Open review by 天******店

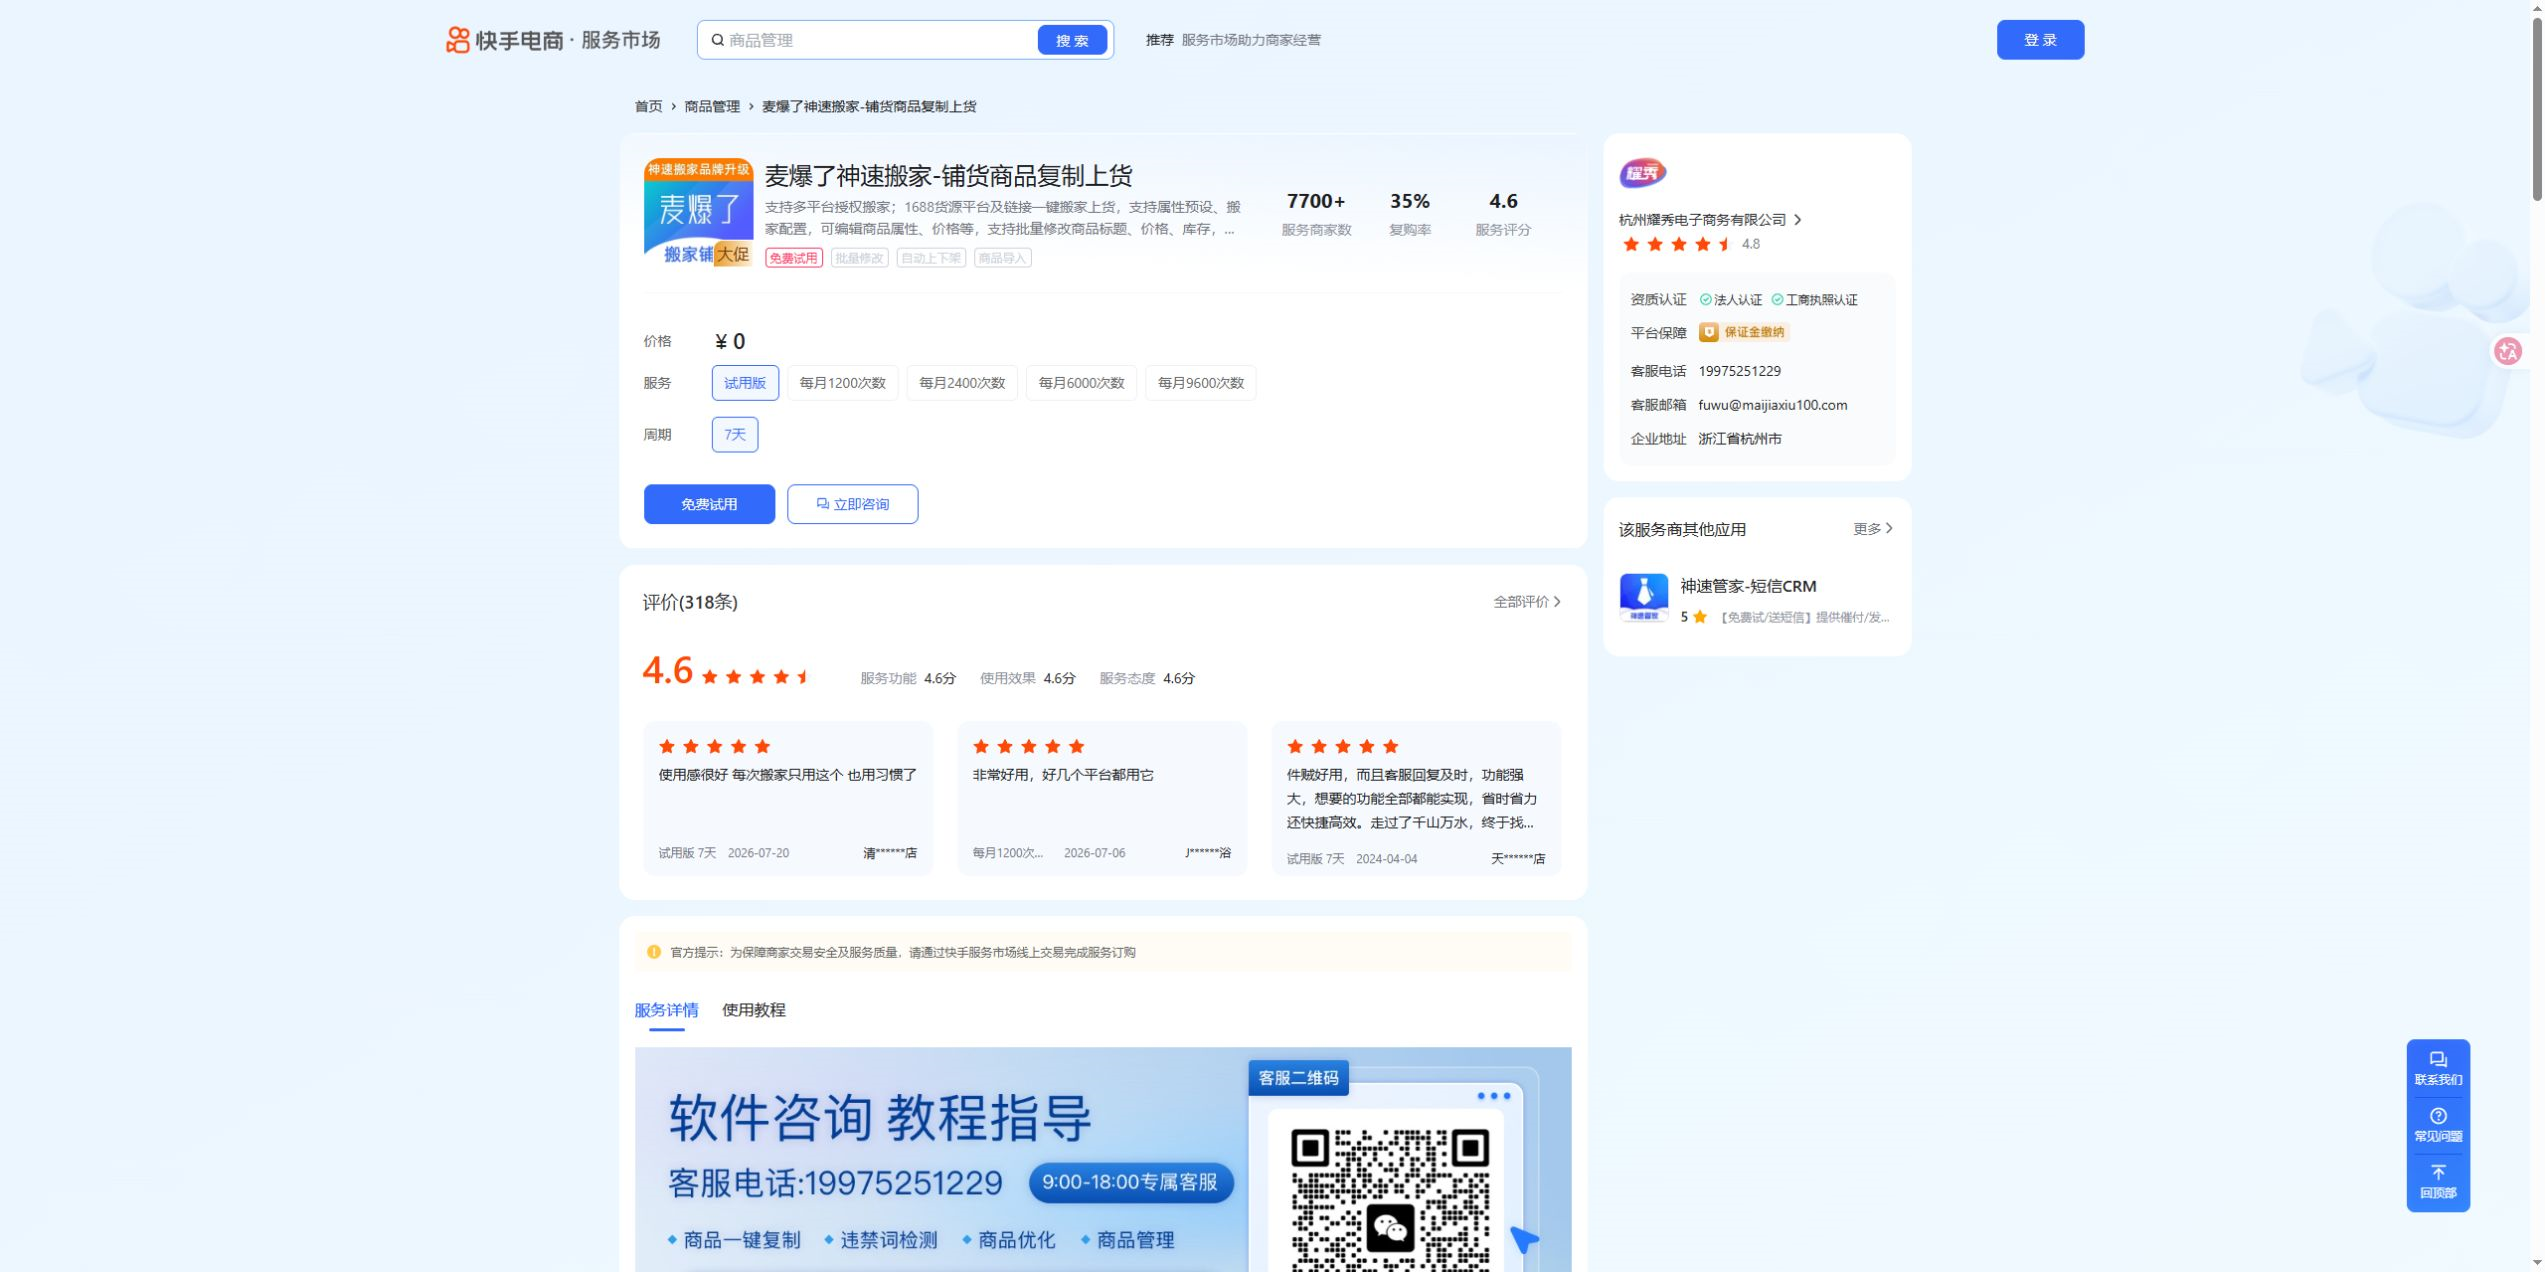(1415, 798)
